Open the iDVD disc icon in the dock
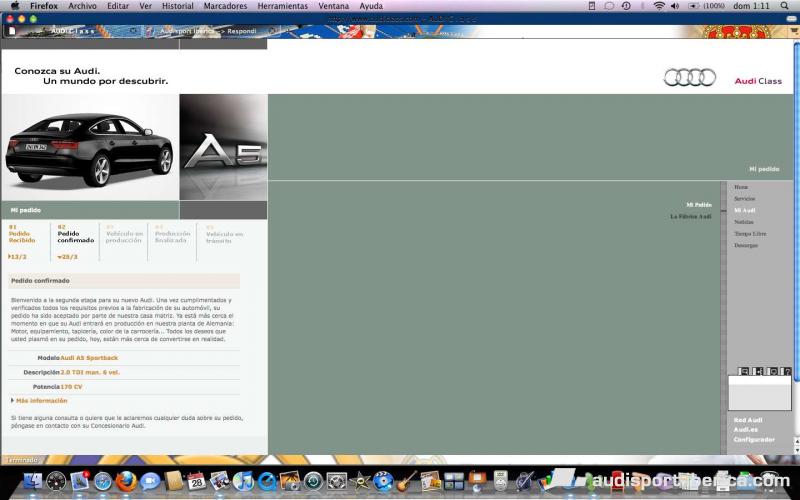The width and height of the screenshot is (800, 500). 383,481
